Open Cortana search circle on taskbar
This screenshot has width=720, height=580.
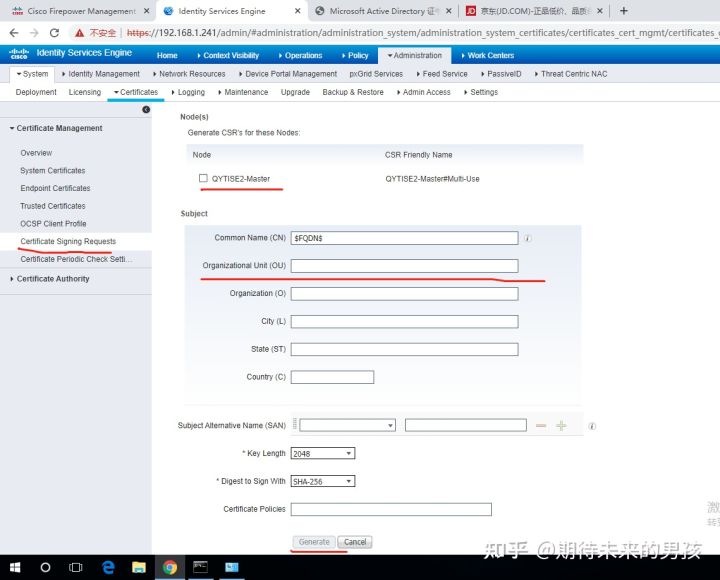click(45, 568)
